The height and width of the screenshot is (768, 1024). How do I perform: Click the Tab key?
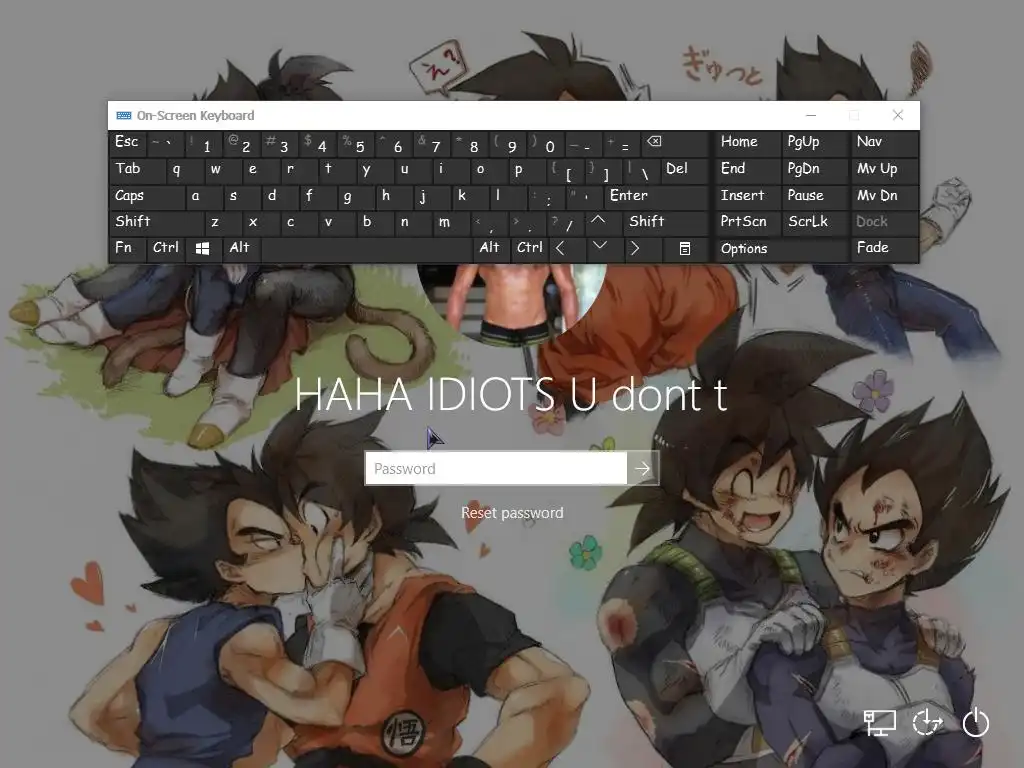pyautogui.click(x=136, y=170)
